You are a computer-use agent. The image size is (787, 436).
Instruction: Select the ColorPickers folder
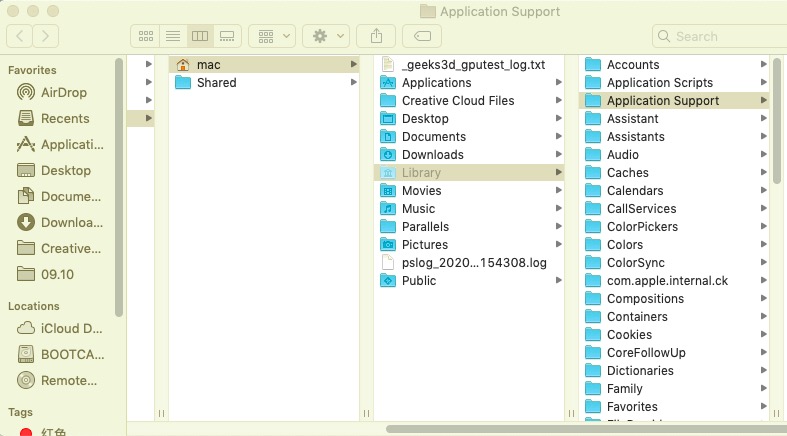[x=674, y=227]
